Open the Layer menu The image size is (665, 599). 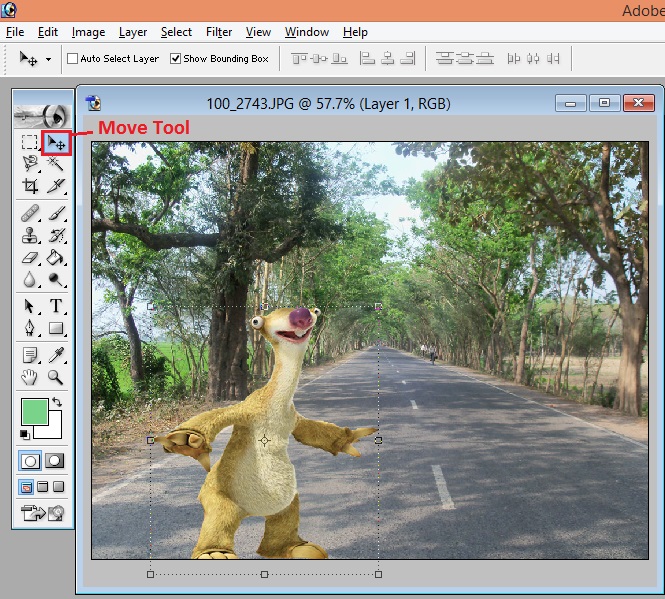point(133,32)
